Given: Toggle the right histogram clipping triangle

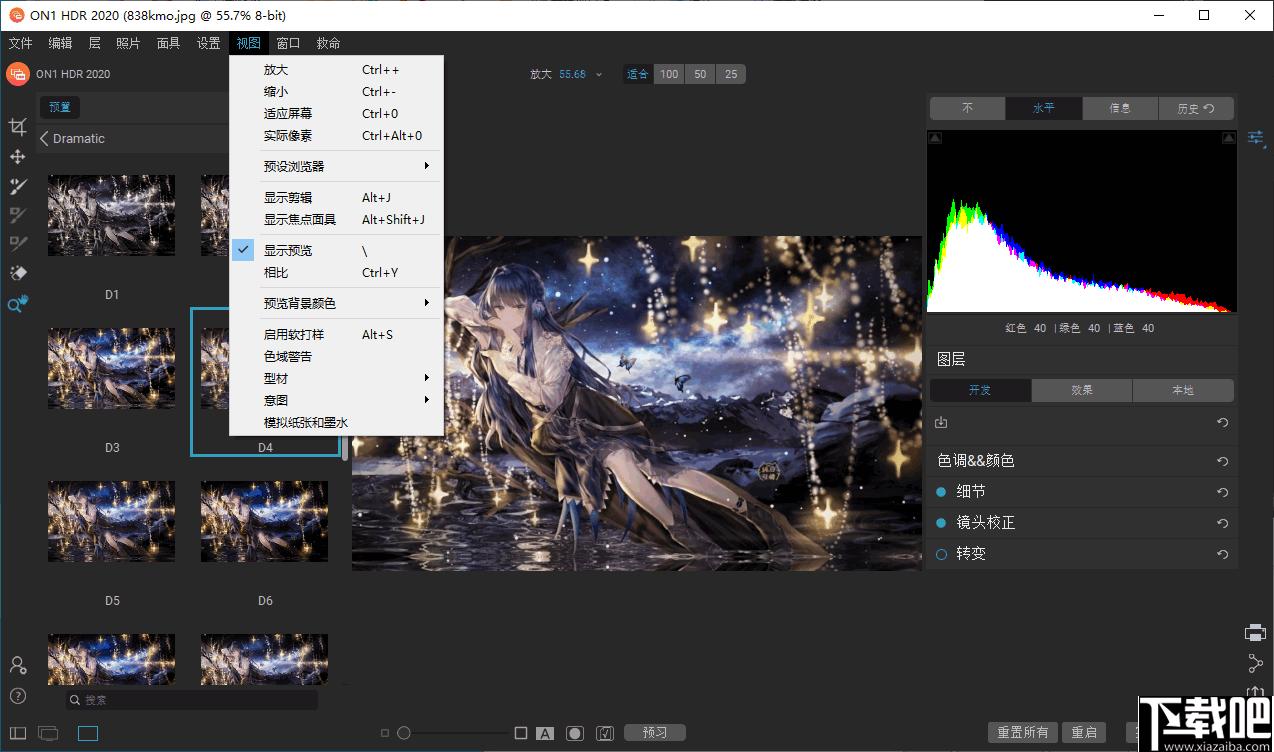Looking at the screenshot, I should (1229, 138).
